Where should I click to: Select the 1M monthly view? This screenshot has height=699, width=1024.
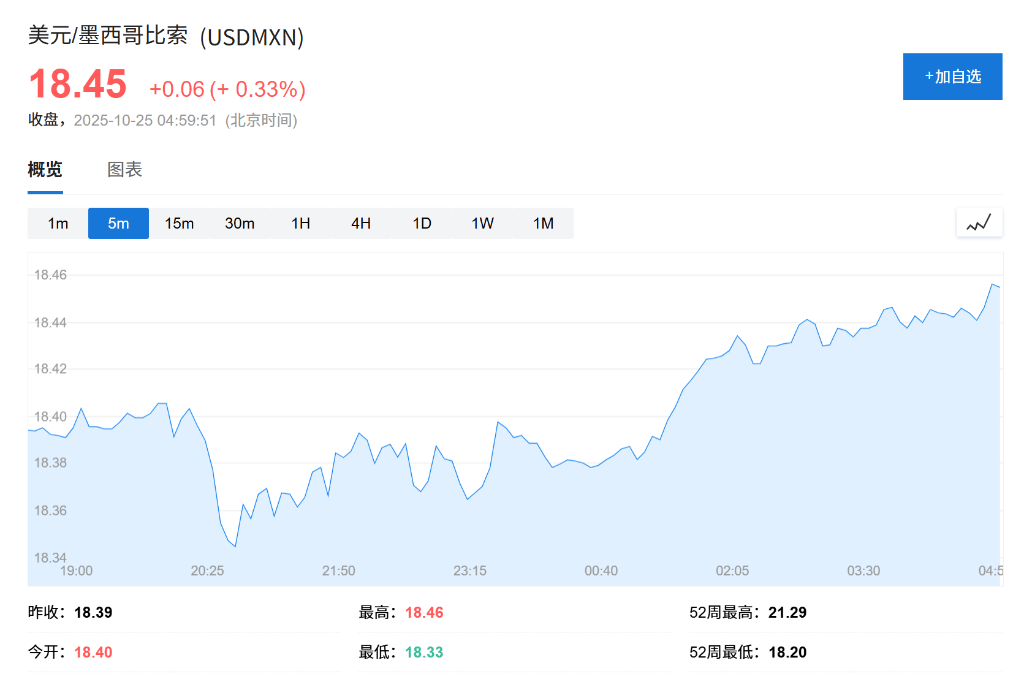543,223
